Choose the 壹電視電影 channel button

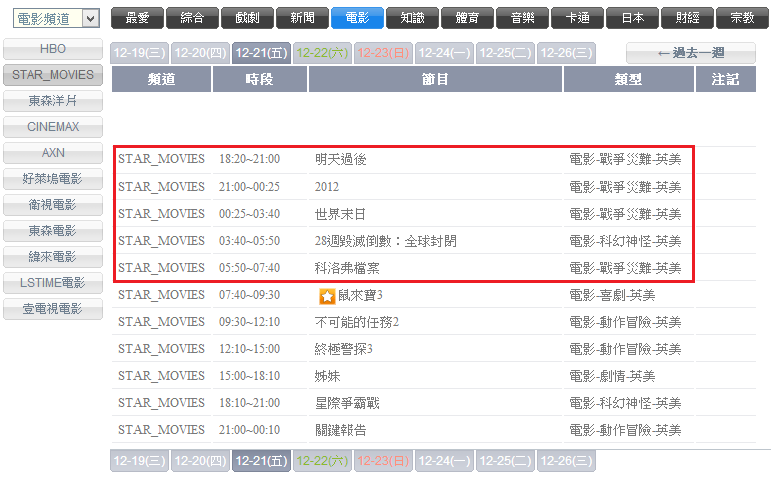(x=53, y=309)
